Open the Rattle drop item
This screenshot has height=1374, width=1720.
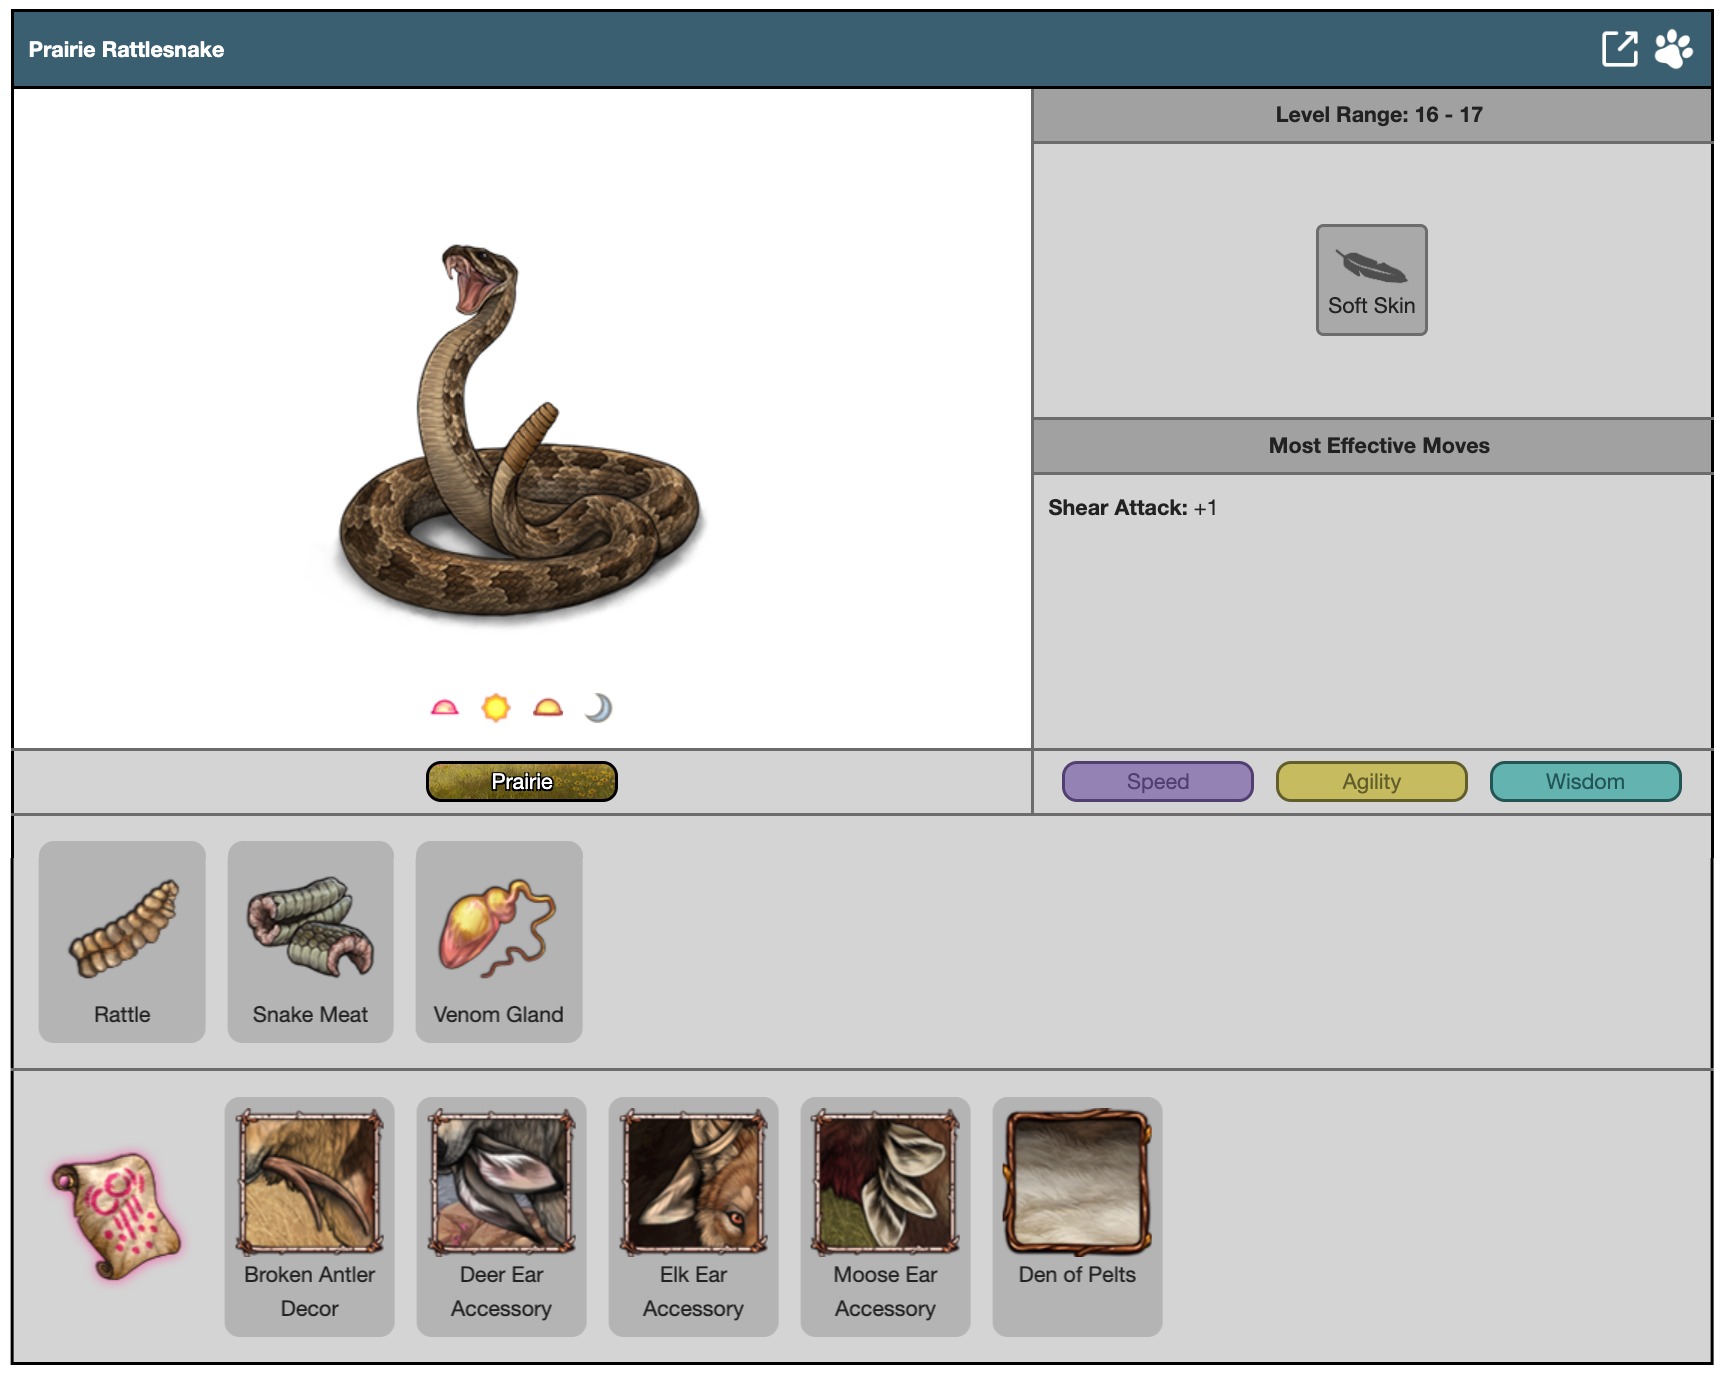click(x=122, y=942)
